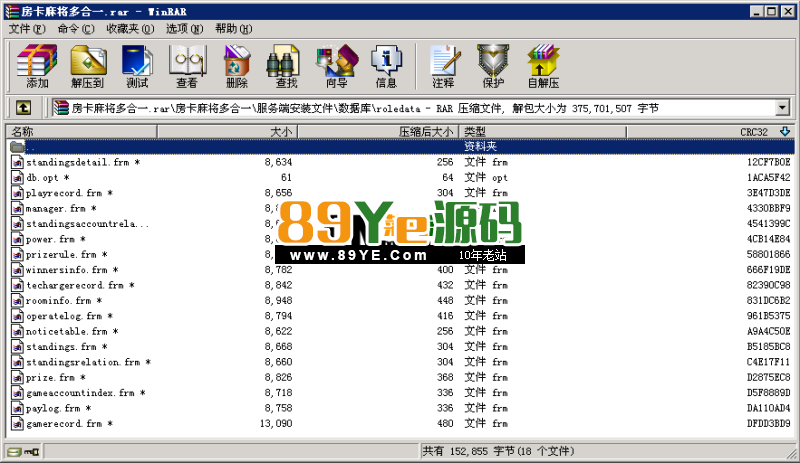Screen dimensions: 800x463
Task: Click the Extract To (解压到) toolbar icon
Action: click(88, 66)
